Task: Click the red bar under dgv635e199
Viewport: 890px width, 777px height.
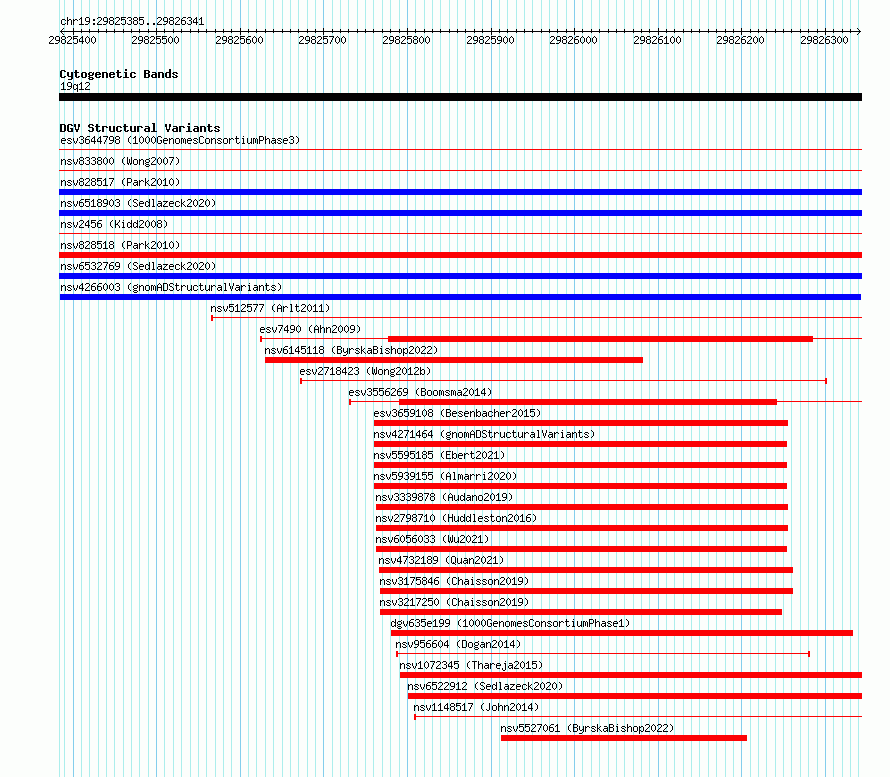Action: 622,633
